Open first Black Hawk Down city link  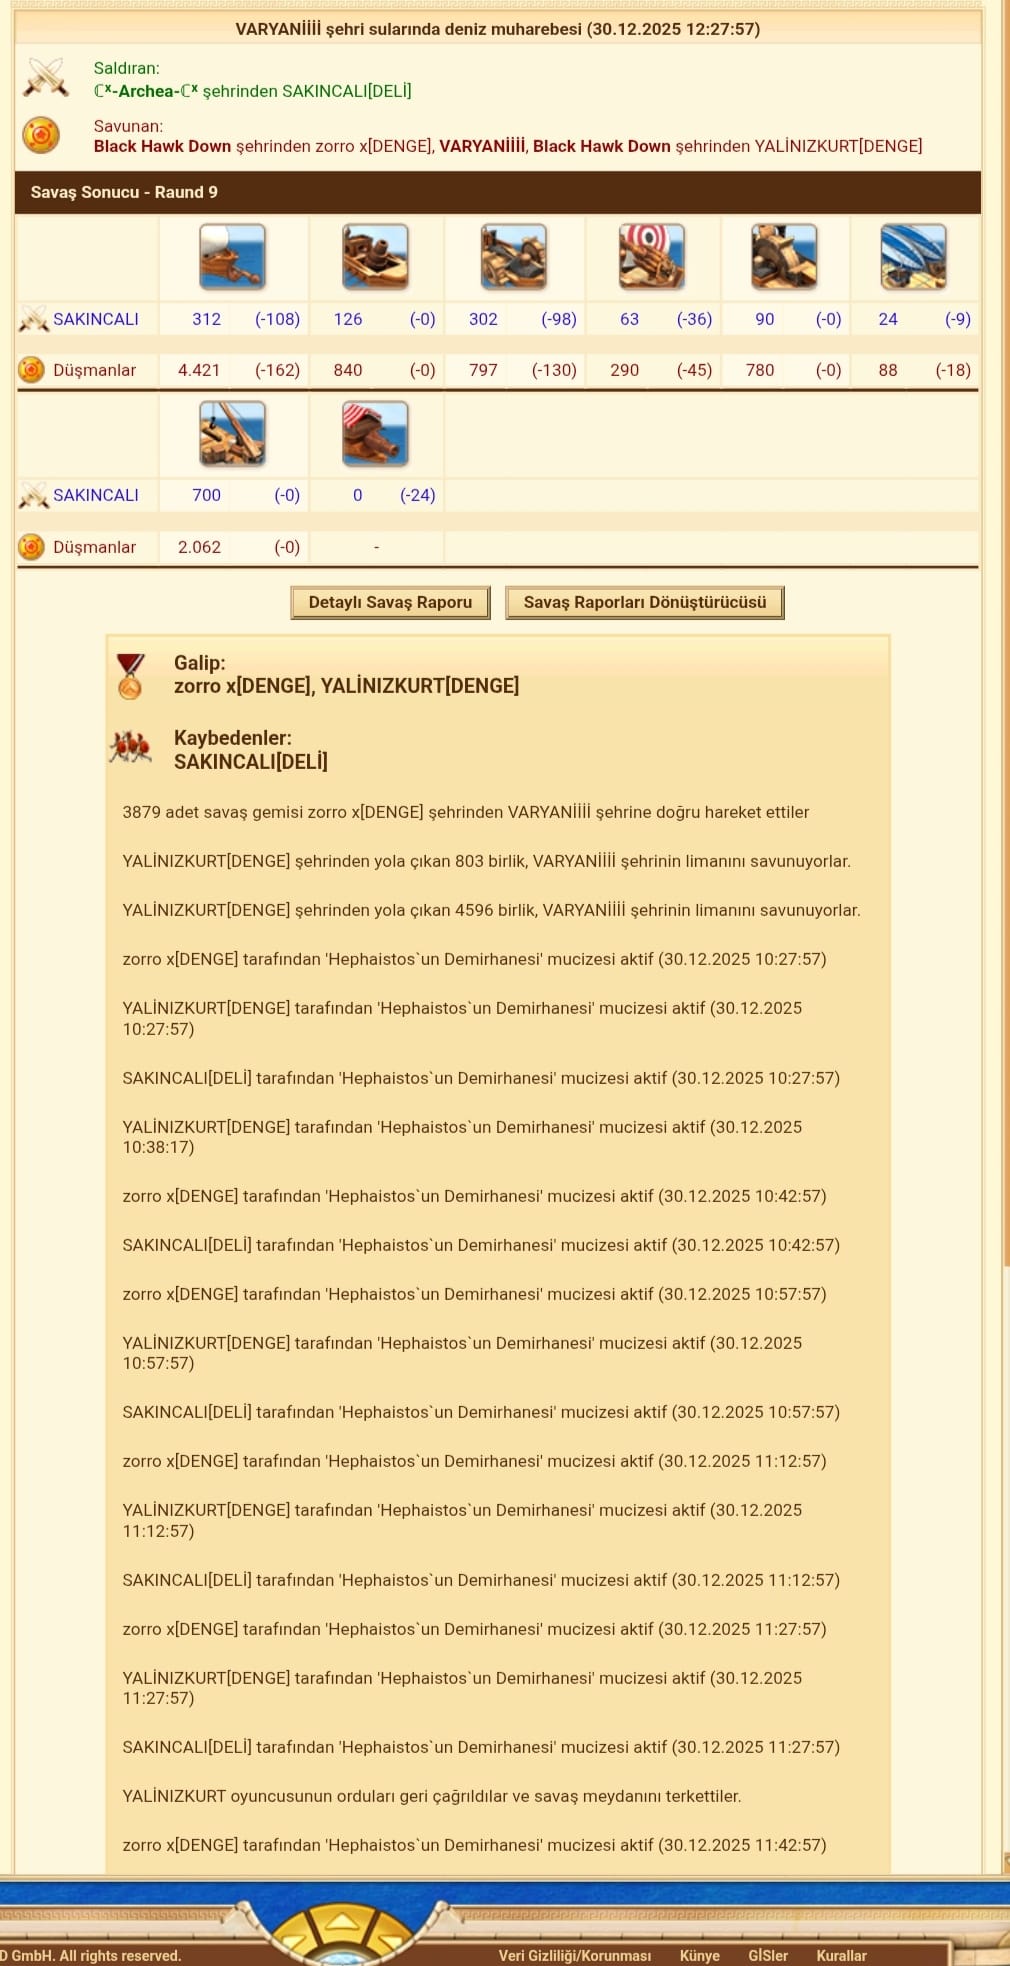click(x=162, y=146)
